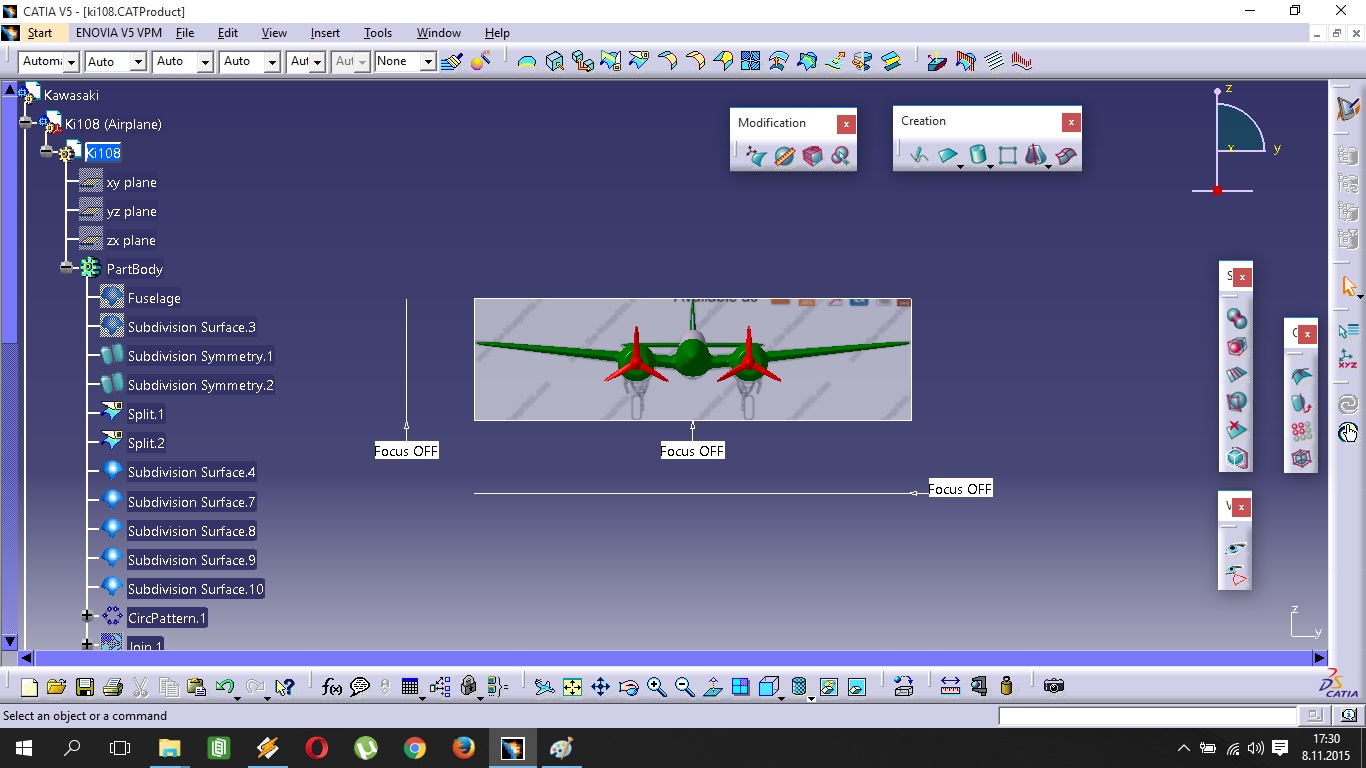The image size is (1366, 768).
Task: Open the Tools menu
Action: point(378,33)
